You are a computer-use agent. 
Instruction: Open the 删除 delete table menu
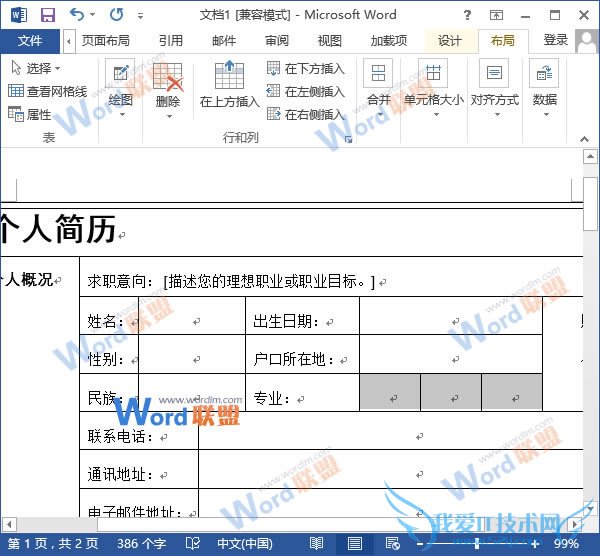[168, 89]
